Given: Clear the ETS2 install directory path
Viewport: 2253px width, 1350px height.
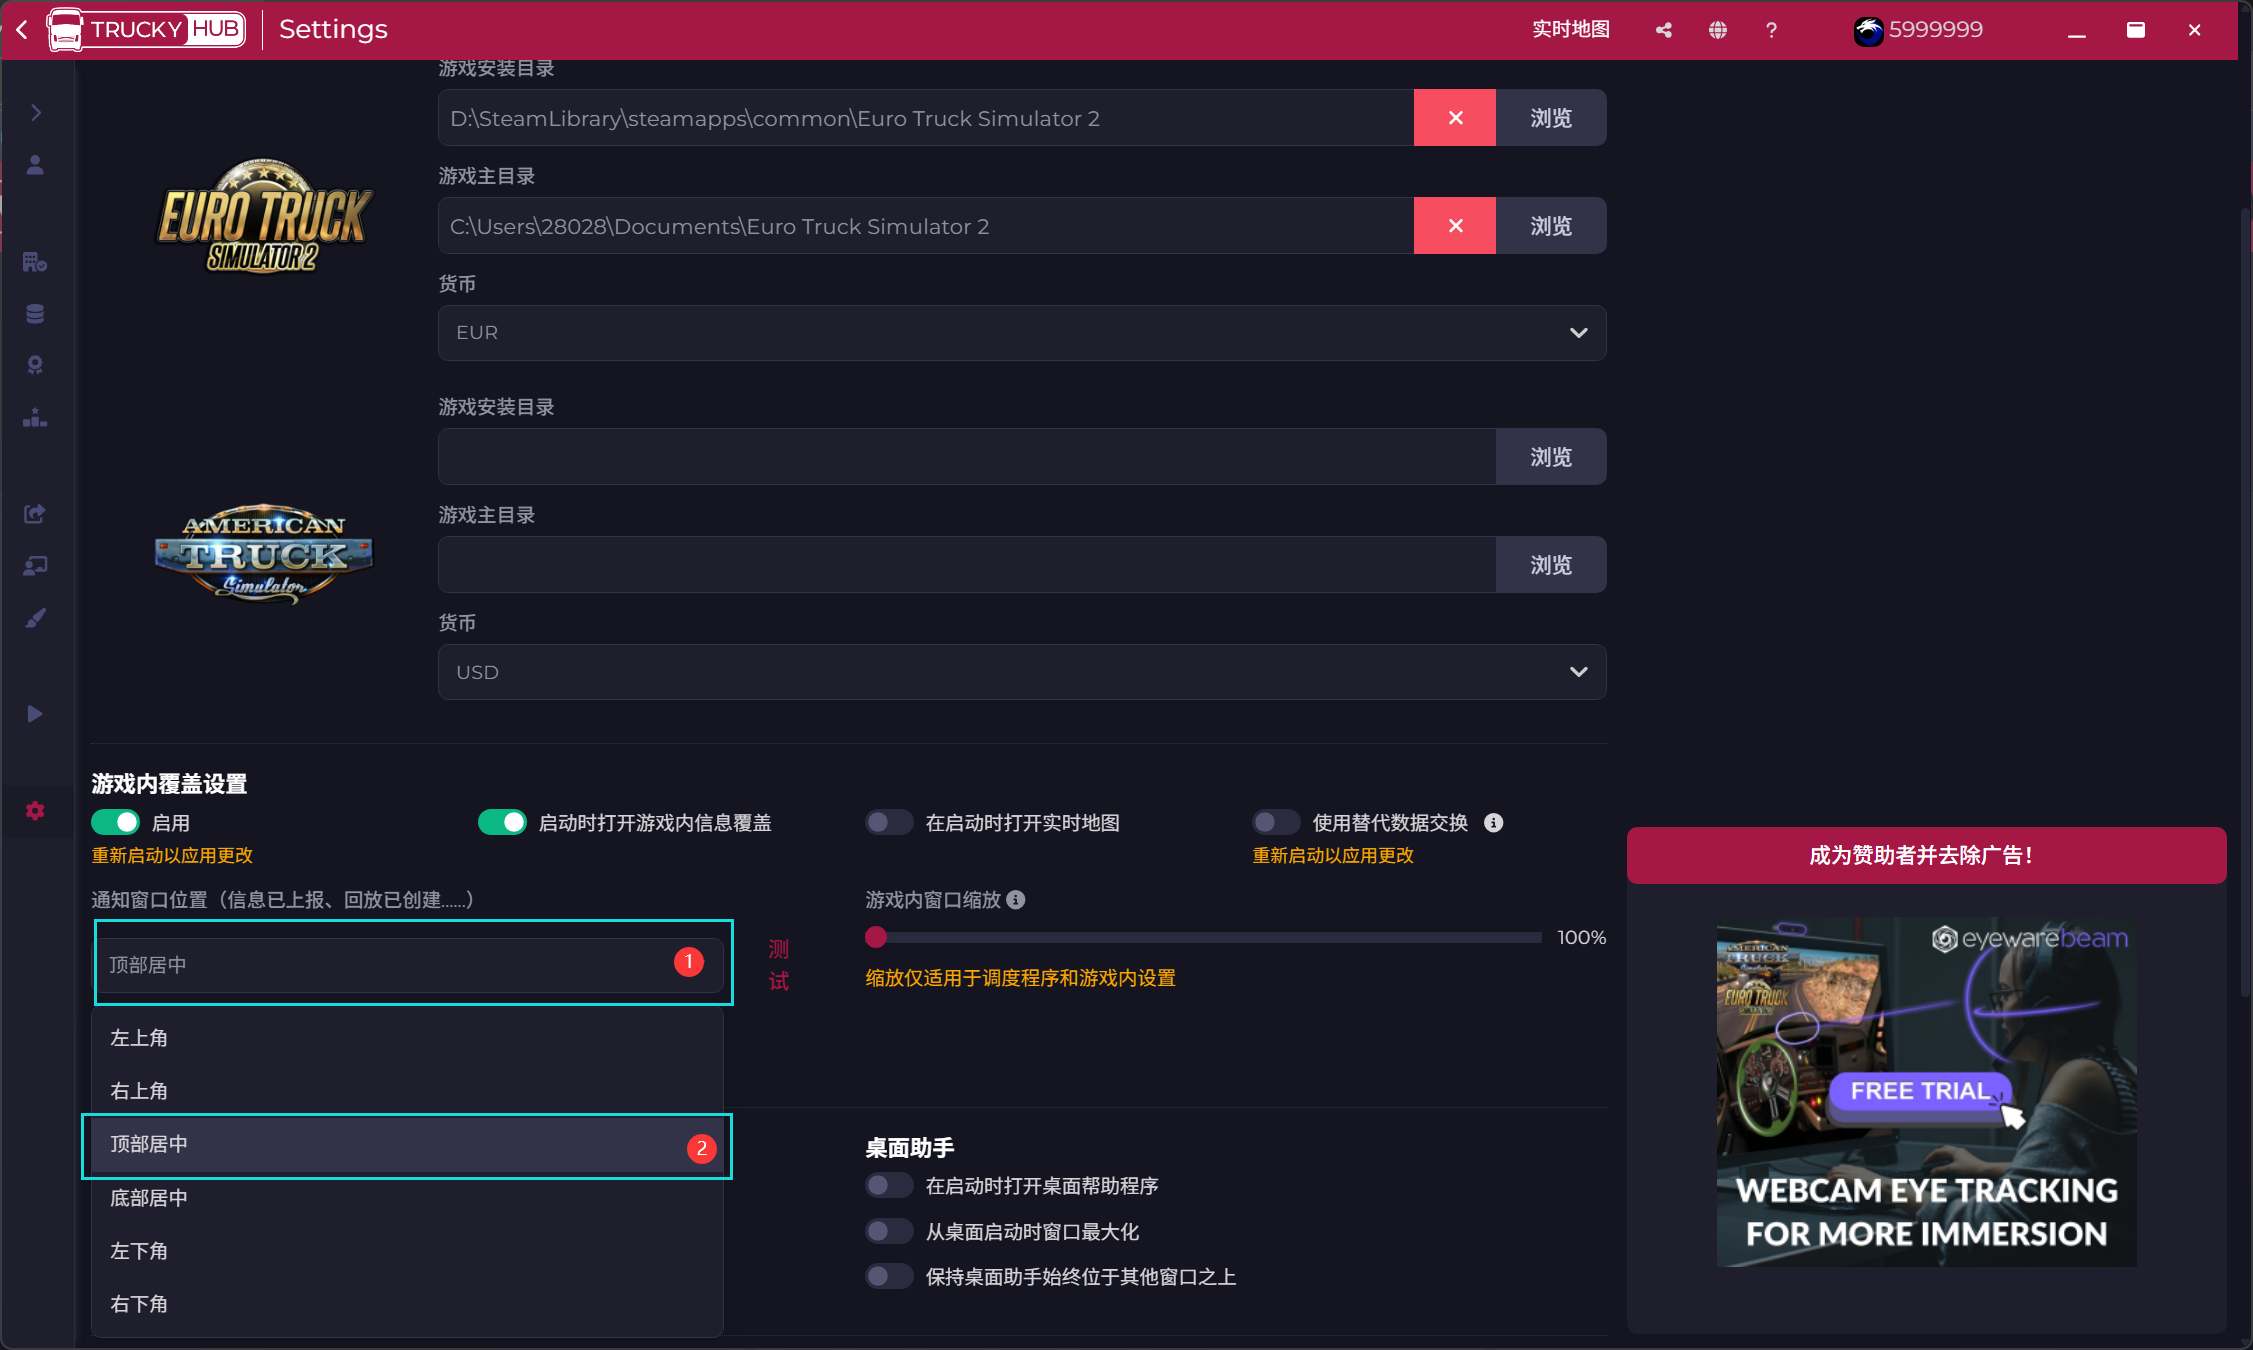Looking at the screenshot, I should pyautogui.click(x=1455, y=118).
